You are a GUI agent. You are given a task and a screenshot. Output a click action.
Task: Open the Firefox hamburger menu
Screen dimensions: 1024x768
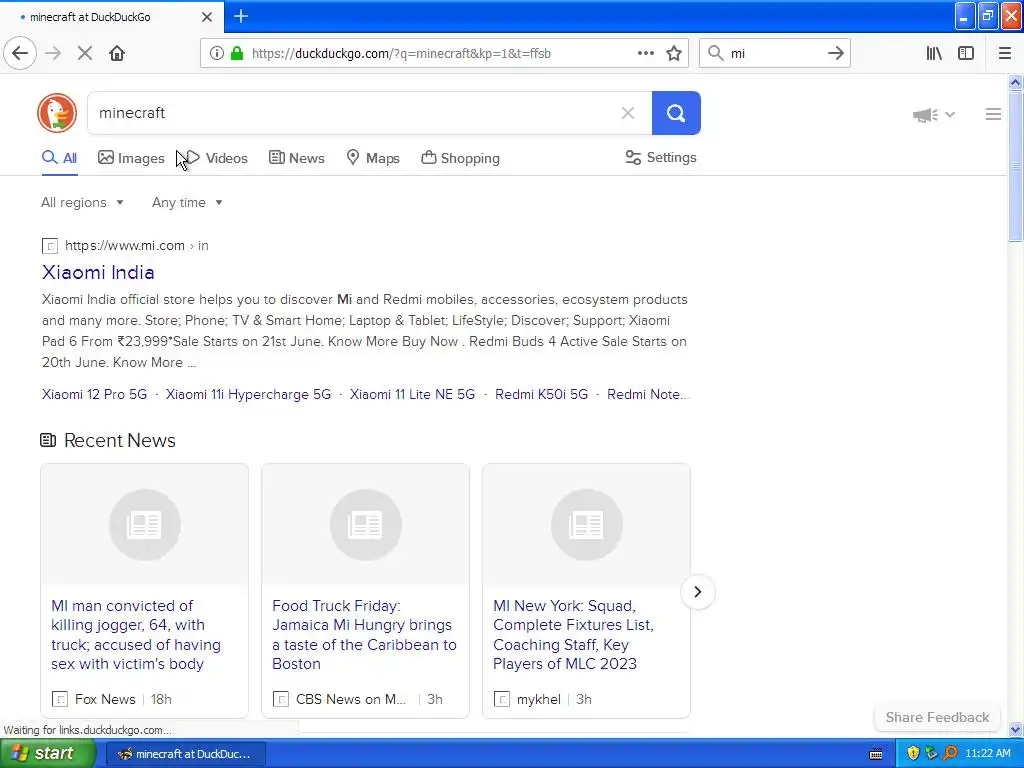point(1005,54)
